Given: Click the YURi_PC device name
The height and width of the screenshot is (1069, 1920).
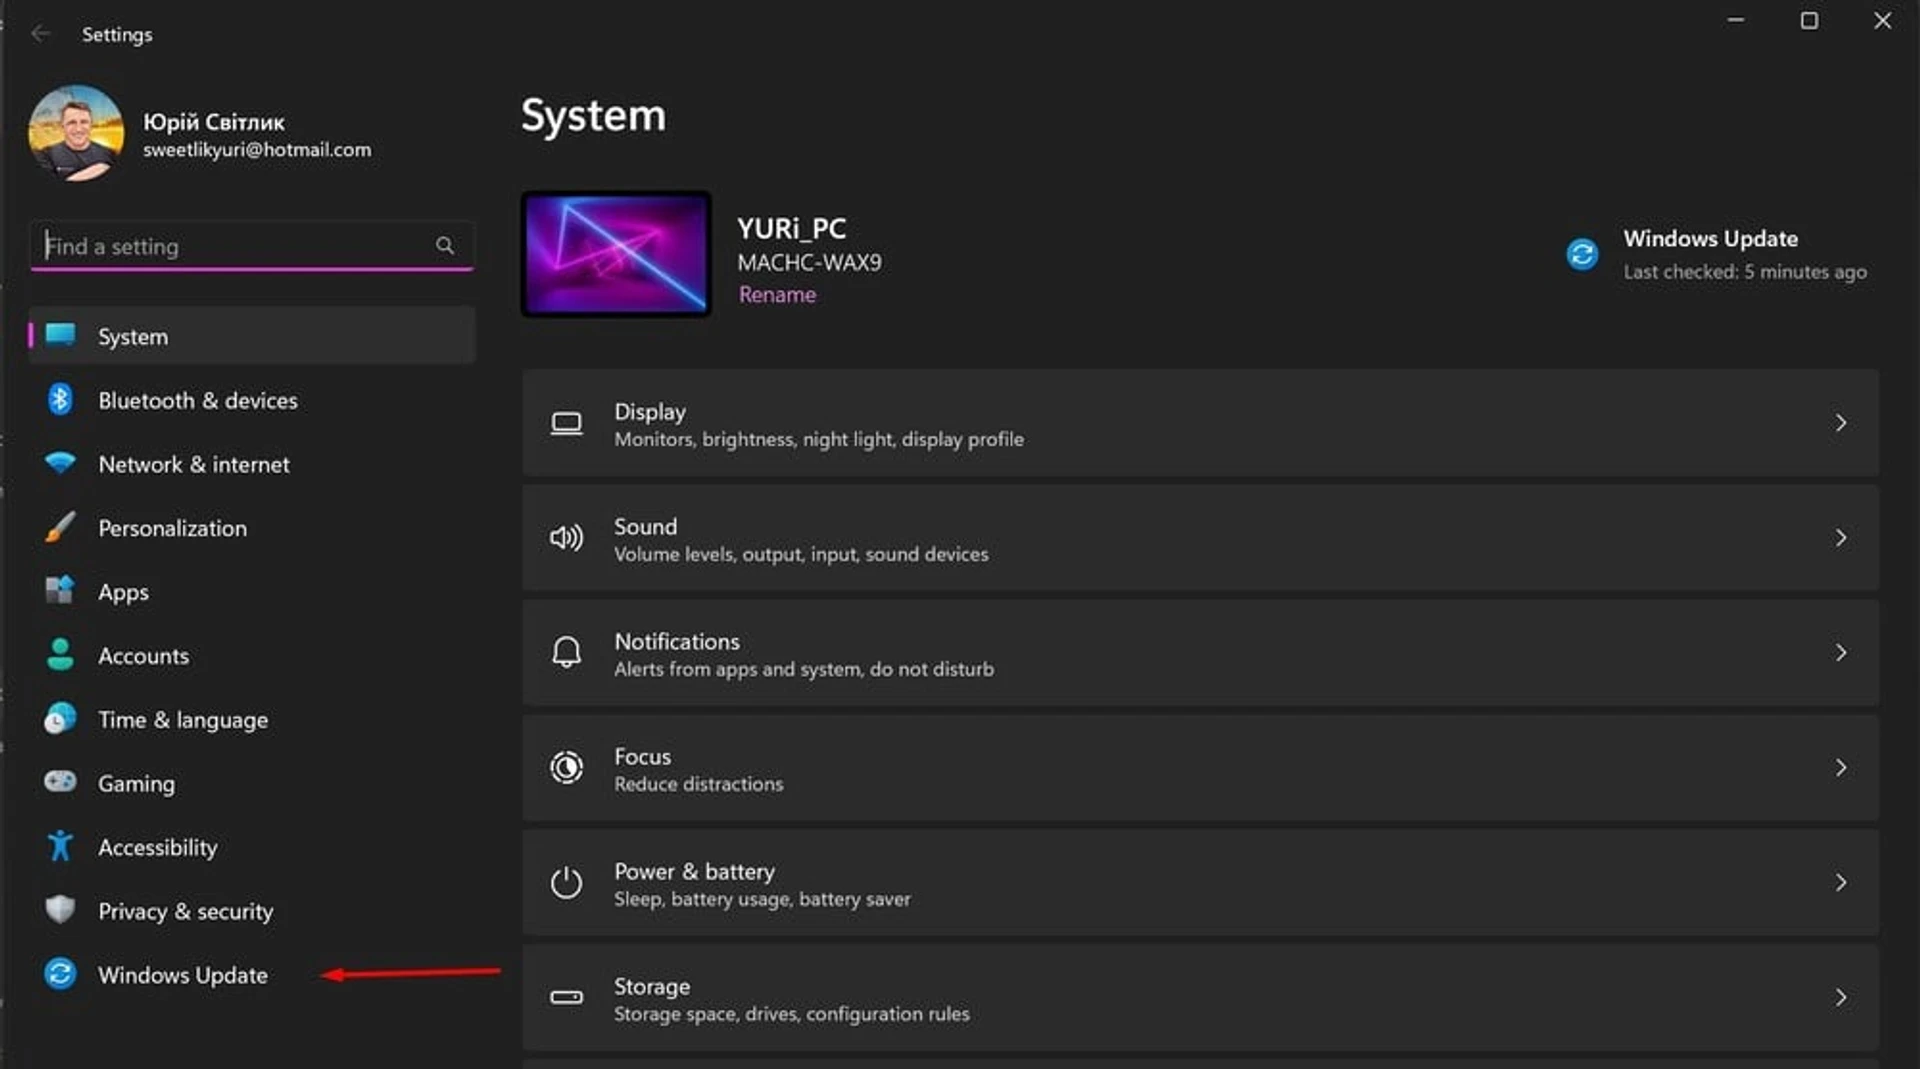Looking at the screenshot, I should (x=792, y=229).
